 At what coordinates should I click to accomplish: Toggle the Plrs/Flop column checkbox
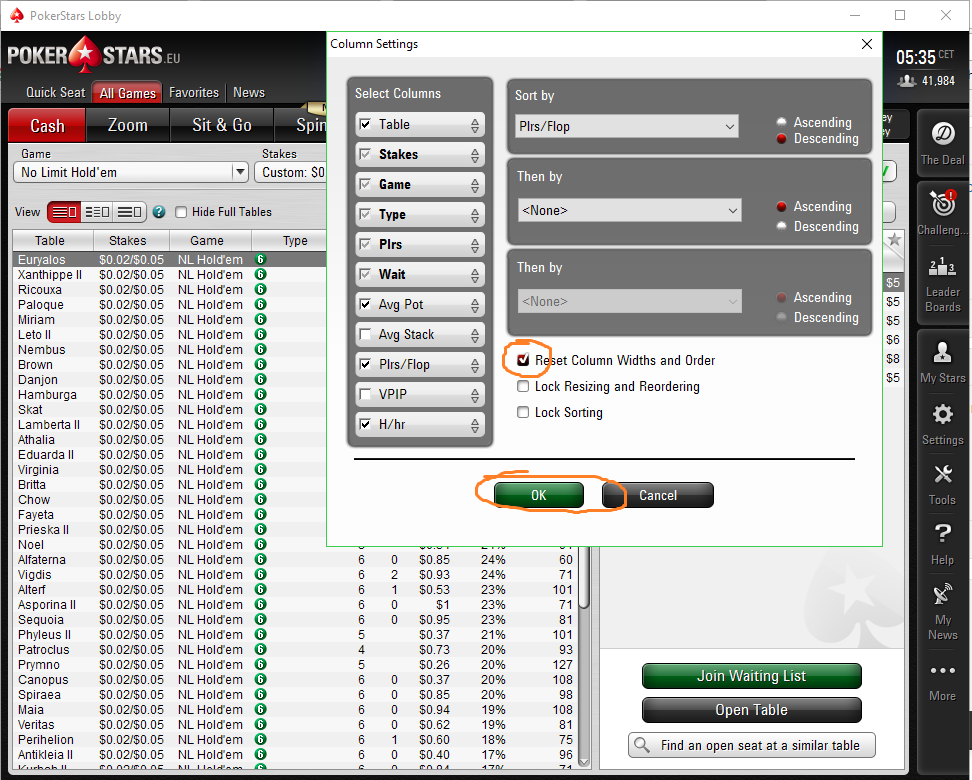point(365,364)
